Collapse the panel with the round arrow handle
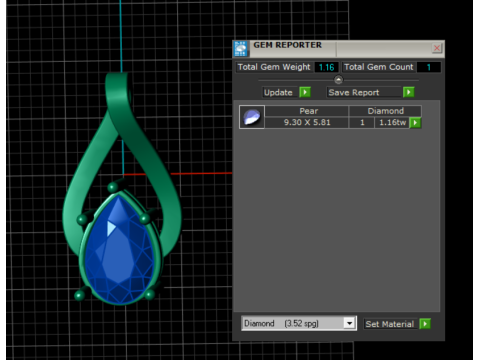480x360 pixels. [x=338, y=80]
